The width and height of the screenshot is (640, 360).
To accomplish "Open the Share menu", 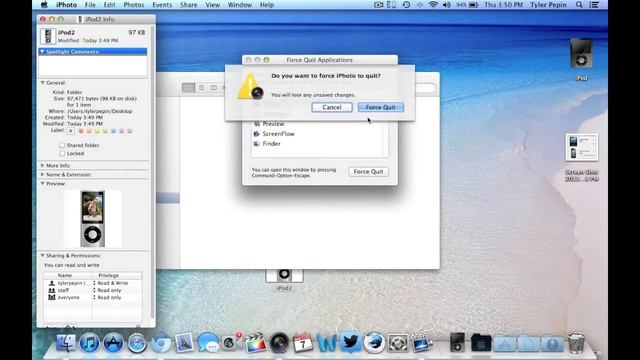I will [x=189, y=5].
